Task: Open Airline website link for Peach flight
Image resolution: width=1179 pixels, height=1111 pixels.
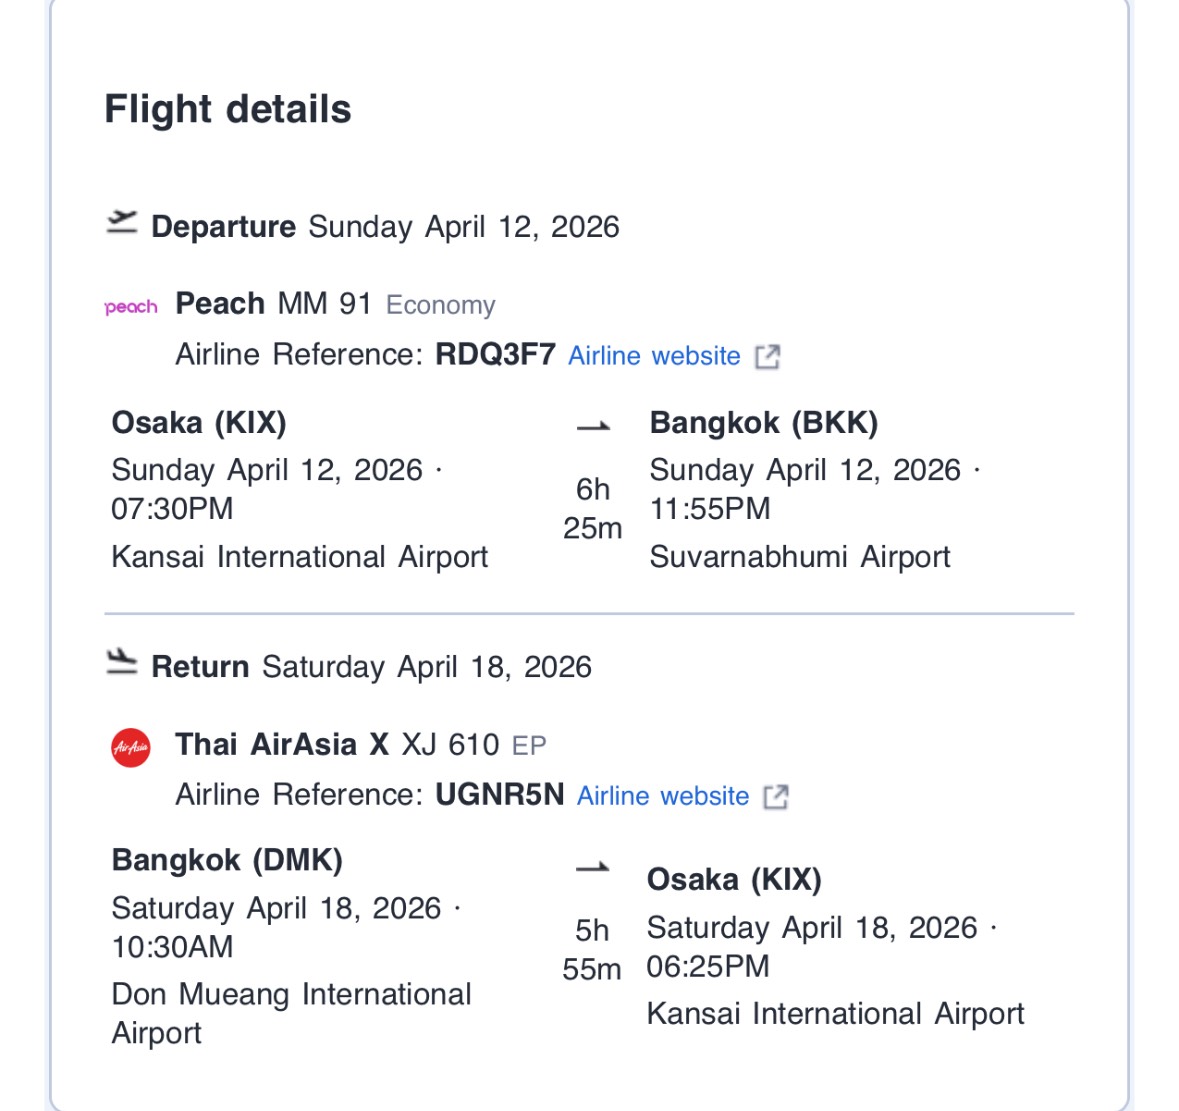Action: coord(654,356)
